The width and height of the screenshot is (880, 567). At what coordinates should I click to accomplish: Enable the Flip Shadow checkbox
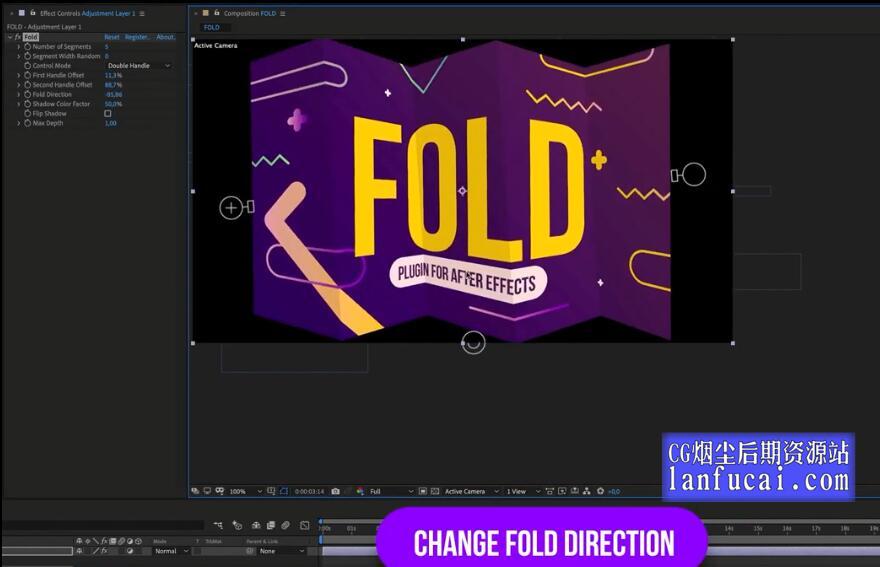(108, 113)
